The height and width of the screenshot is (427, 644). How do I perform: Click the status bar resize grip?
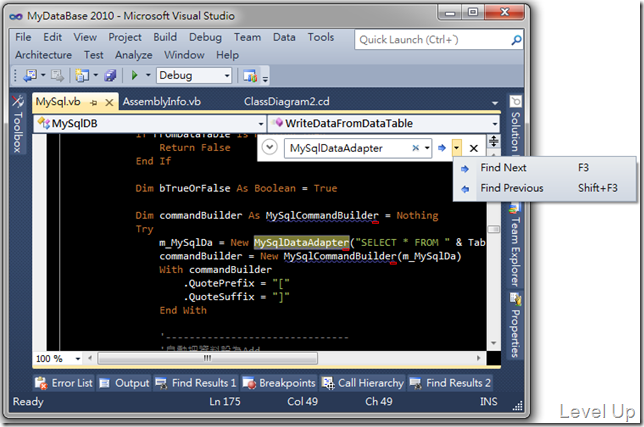coord(518,406)
